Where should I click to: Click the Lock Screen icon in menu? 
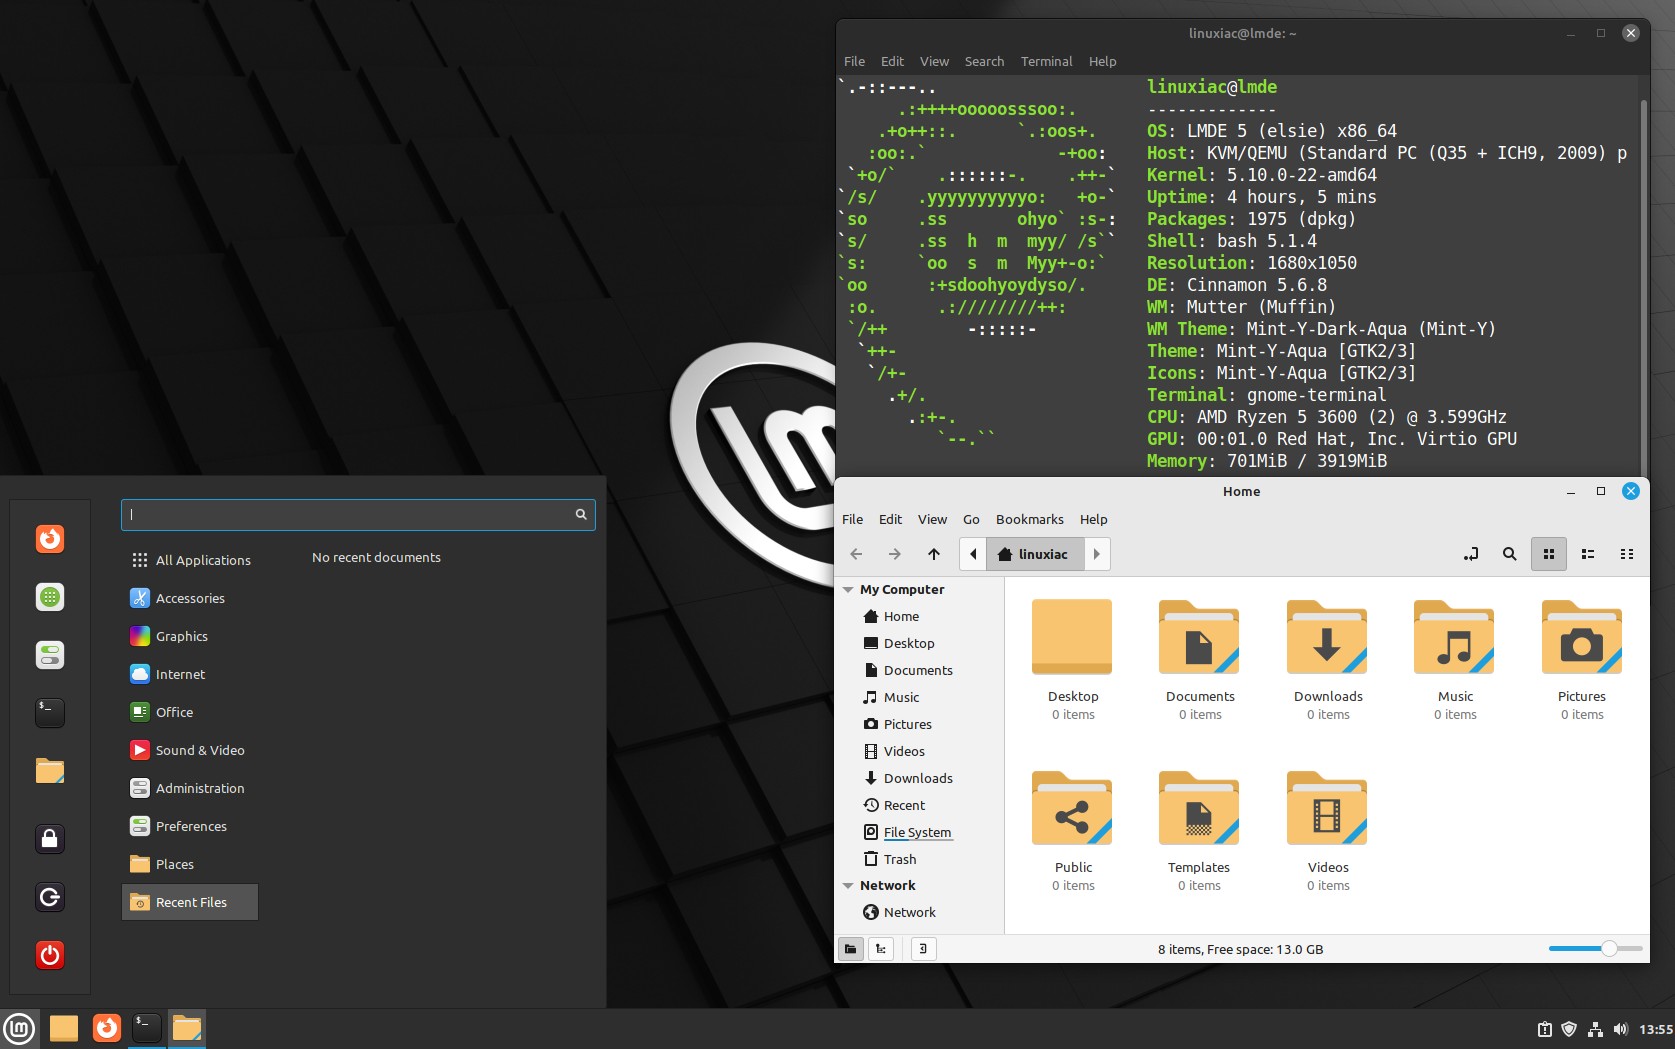[x=50, y=838]
